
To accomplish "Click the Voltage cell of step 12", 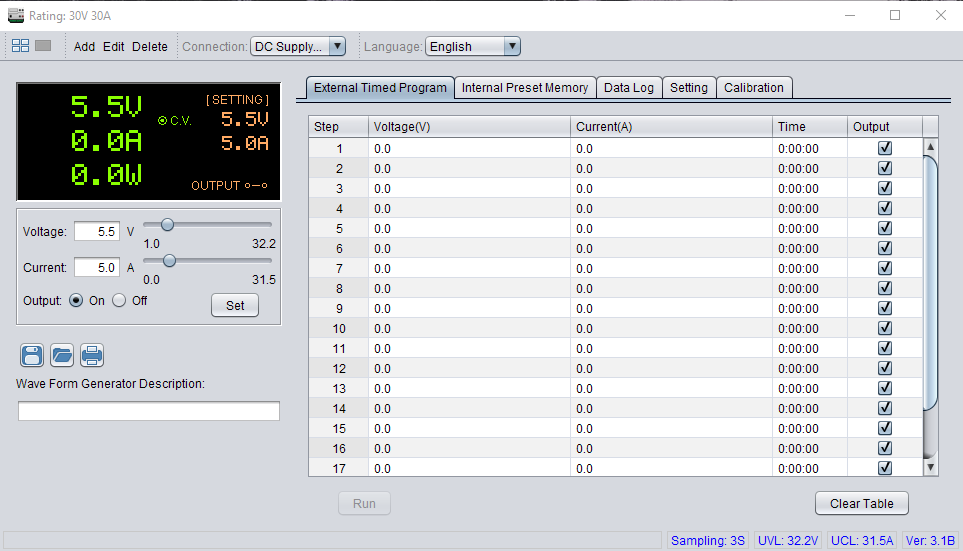I will (469, 368).
